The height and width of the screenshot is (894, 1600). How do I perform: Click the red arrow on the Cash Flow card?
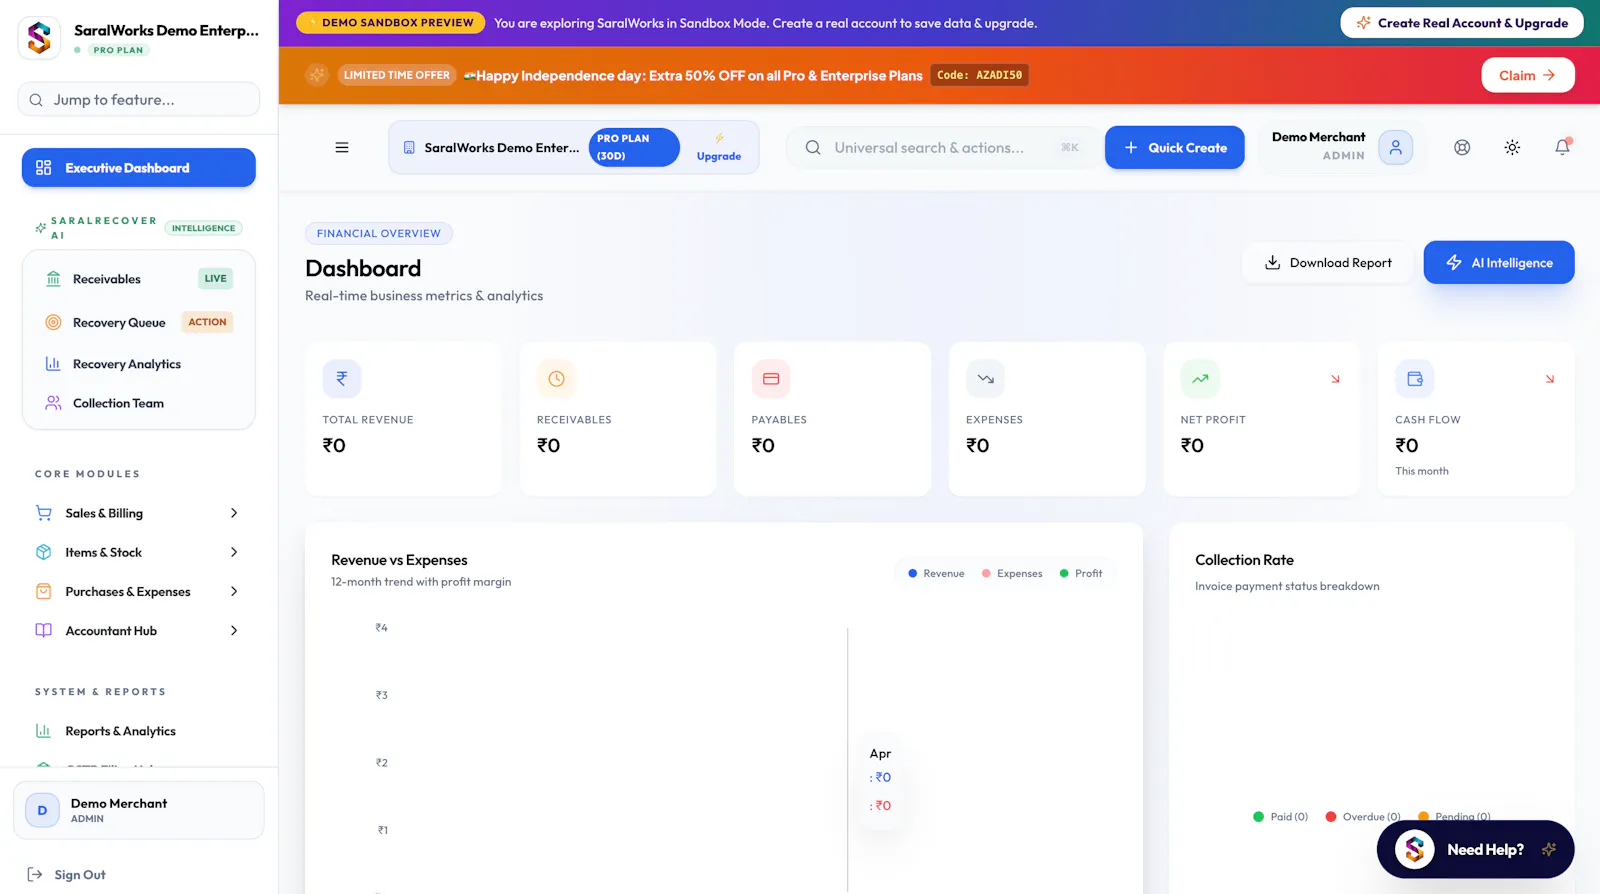(1550, 379)
